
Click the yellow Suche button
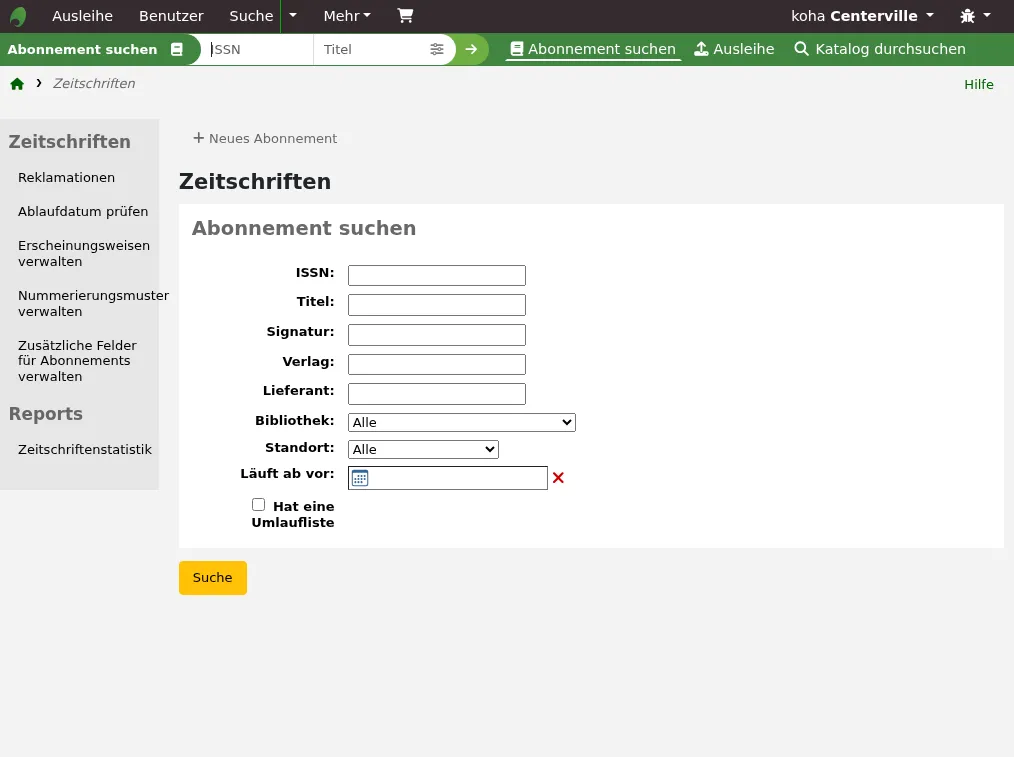click(x=213, y=578)
